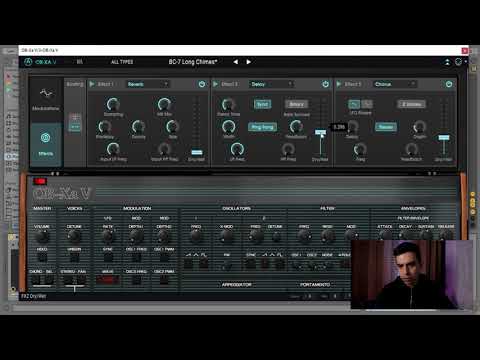Load the previous preset with left arrow
The width and height of the screenshot is (480, 360).
pos(236,62)
